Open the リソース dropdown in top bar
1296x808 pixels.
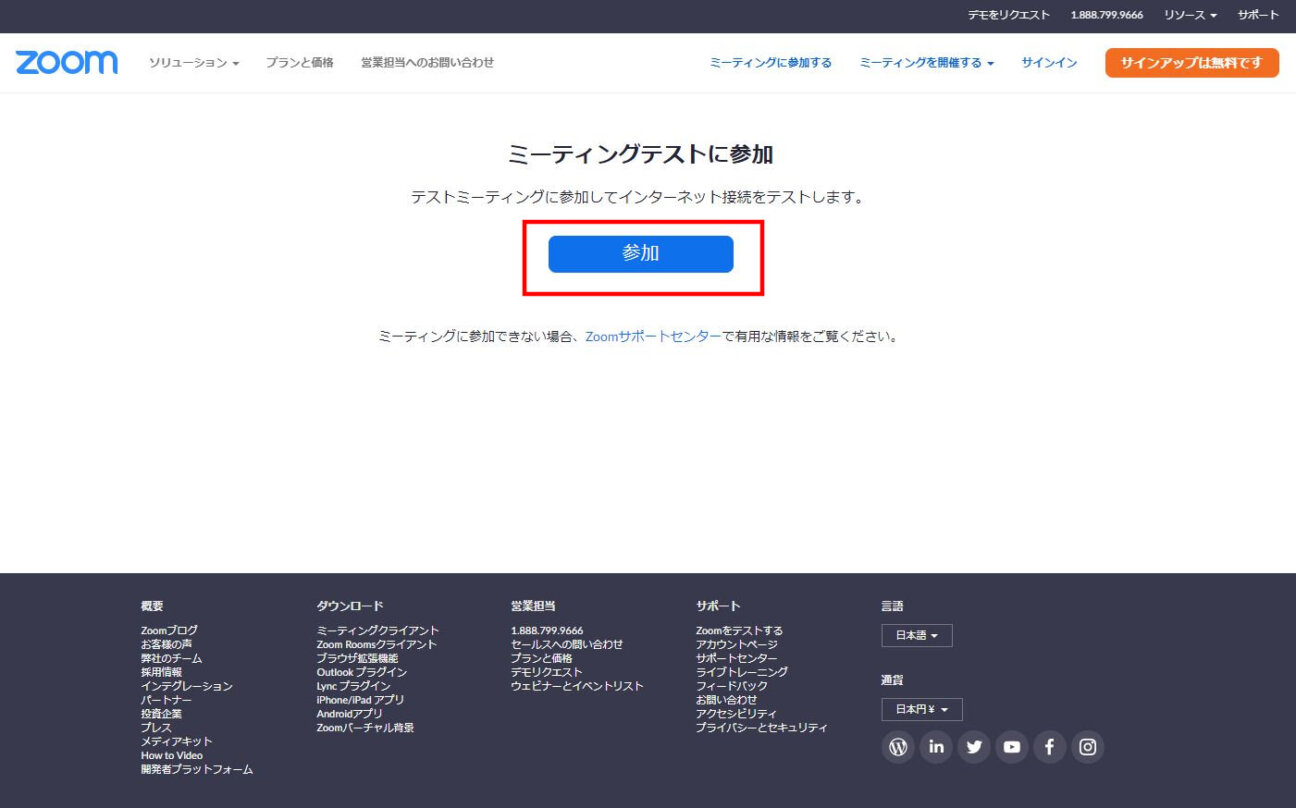point(1190,16)
